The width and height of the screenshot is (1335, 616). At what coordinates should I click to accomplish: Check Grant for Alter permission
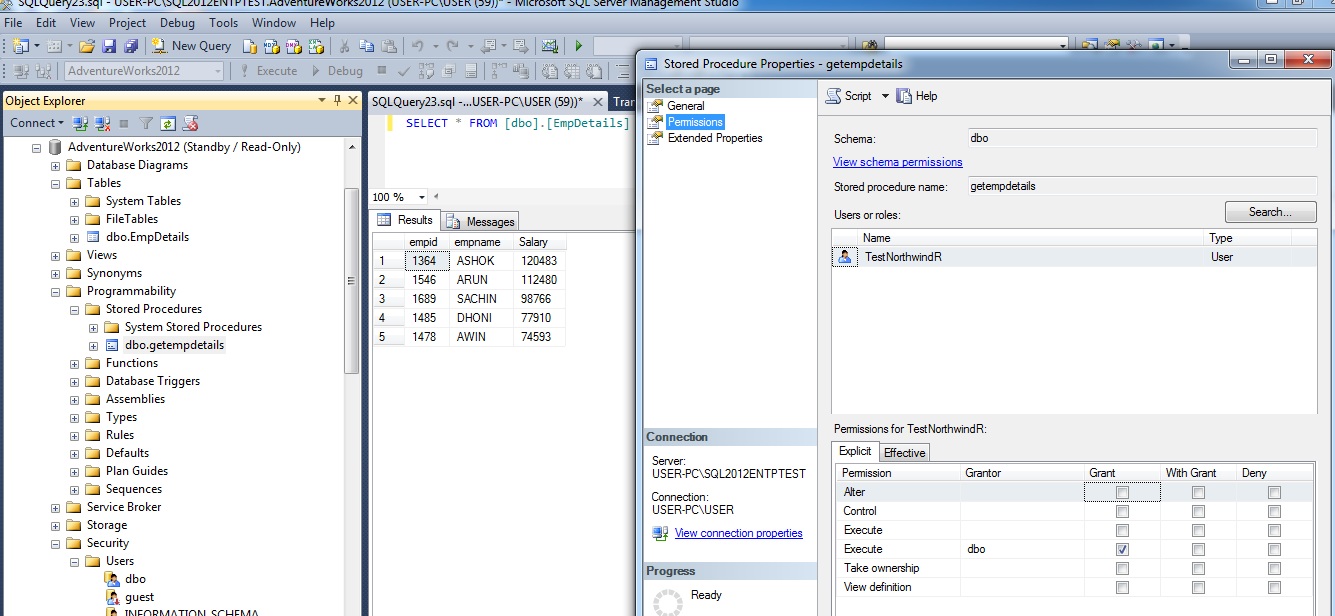coord(1122,492)
